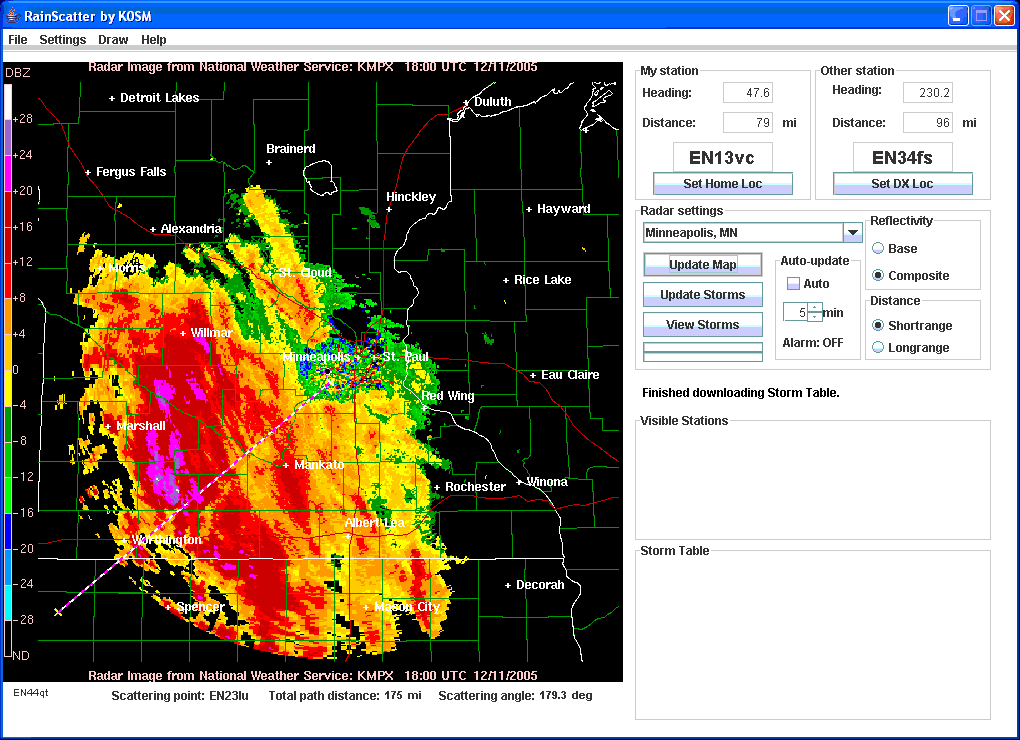Click the Hayward city marker on map
The width and height of the screenshot is (1020, 740).
tap(529, 210)
